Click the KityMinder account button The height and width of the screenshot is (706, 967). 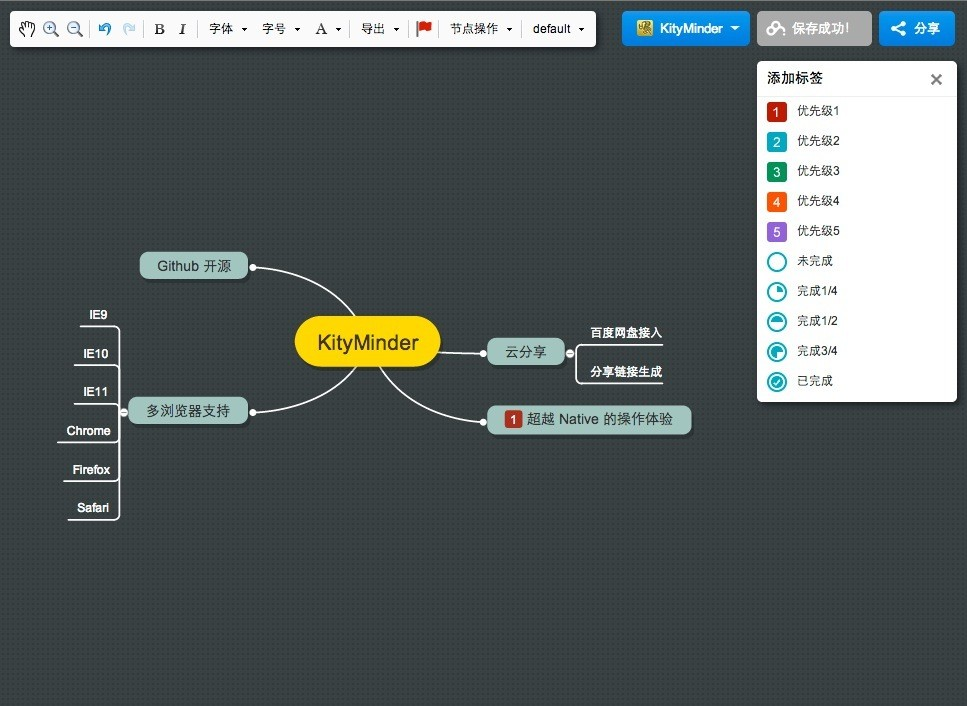(685, 29)
